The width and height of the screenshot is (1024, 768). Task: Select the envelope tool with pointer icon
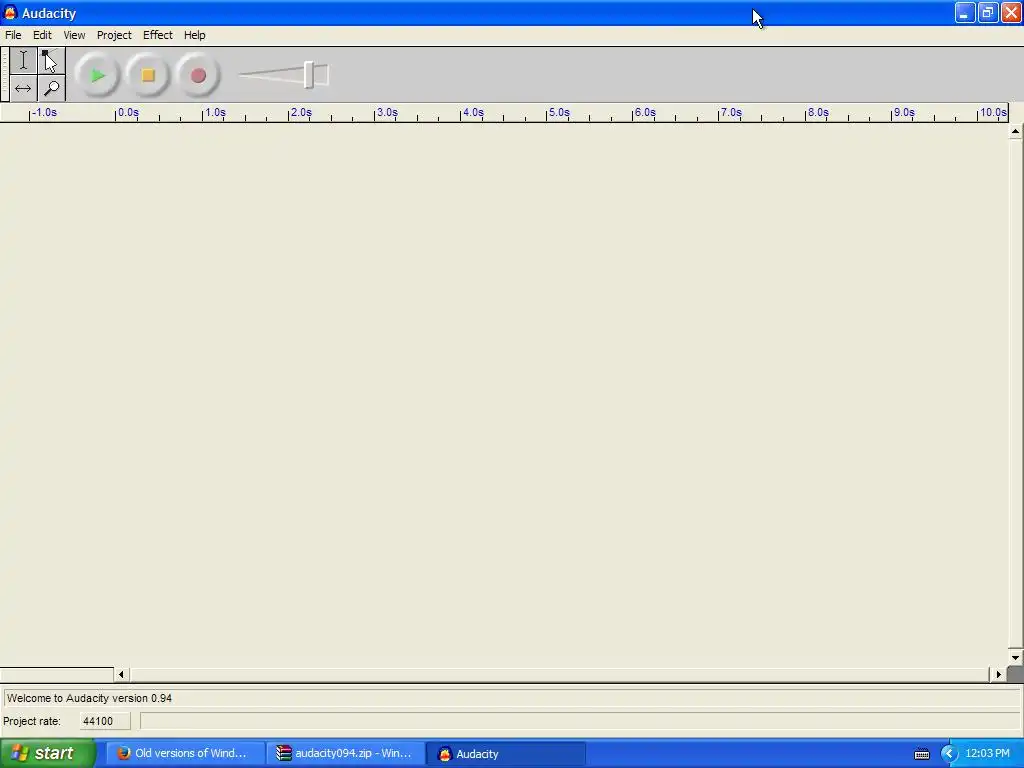pyautogui.click(x=51, y=61)
